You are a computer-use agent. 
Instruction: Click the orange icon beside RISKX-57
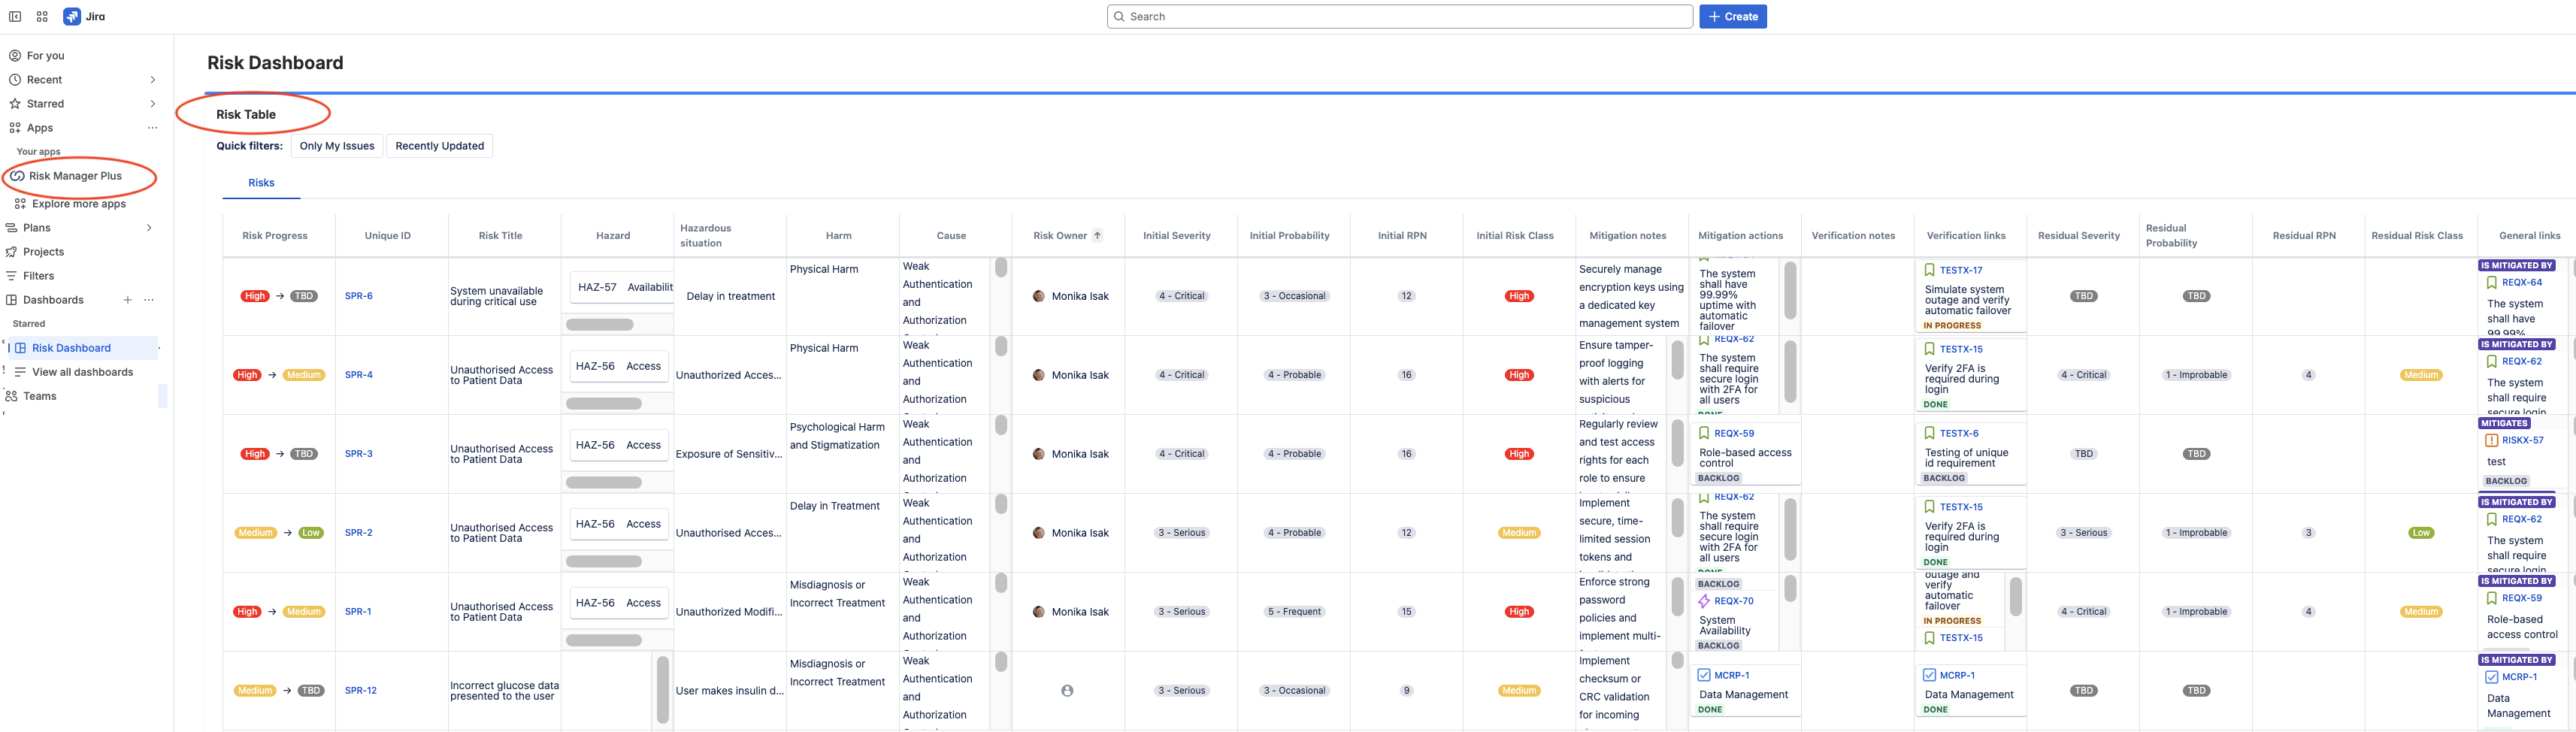[x=2491, y=440]
